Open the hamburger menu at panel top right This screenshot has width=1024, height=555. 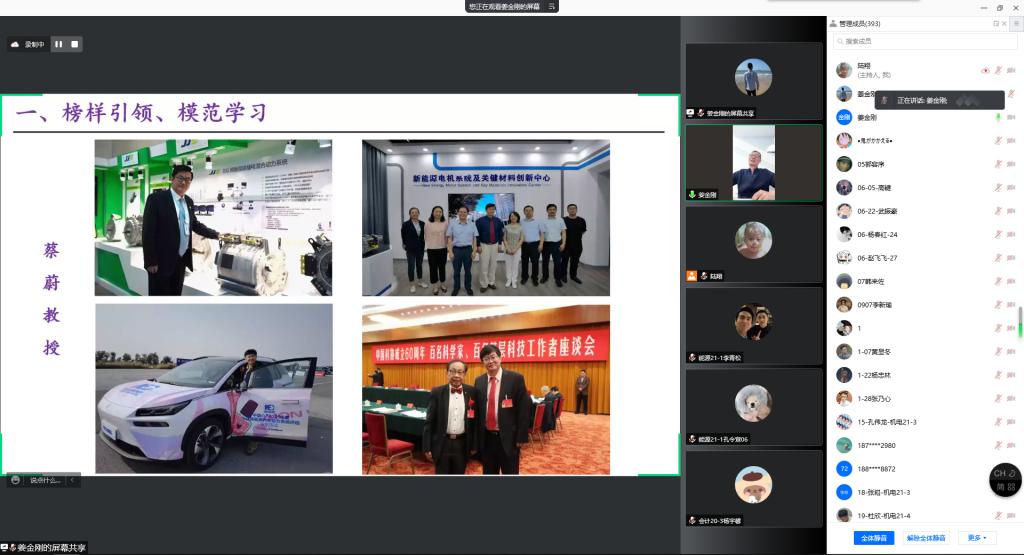[x=1016, y=23]
